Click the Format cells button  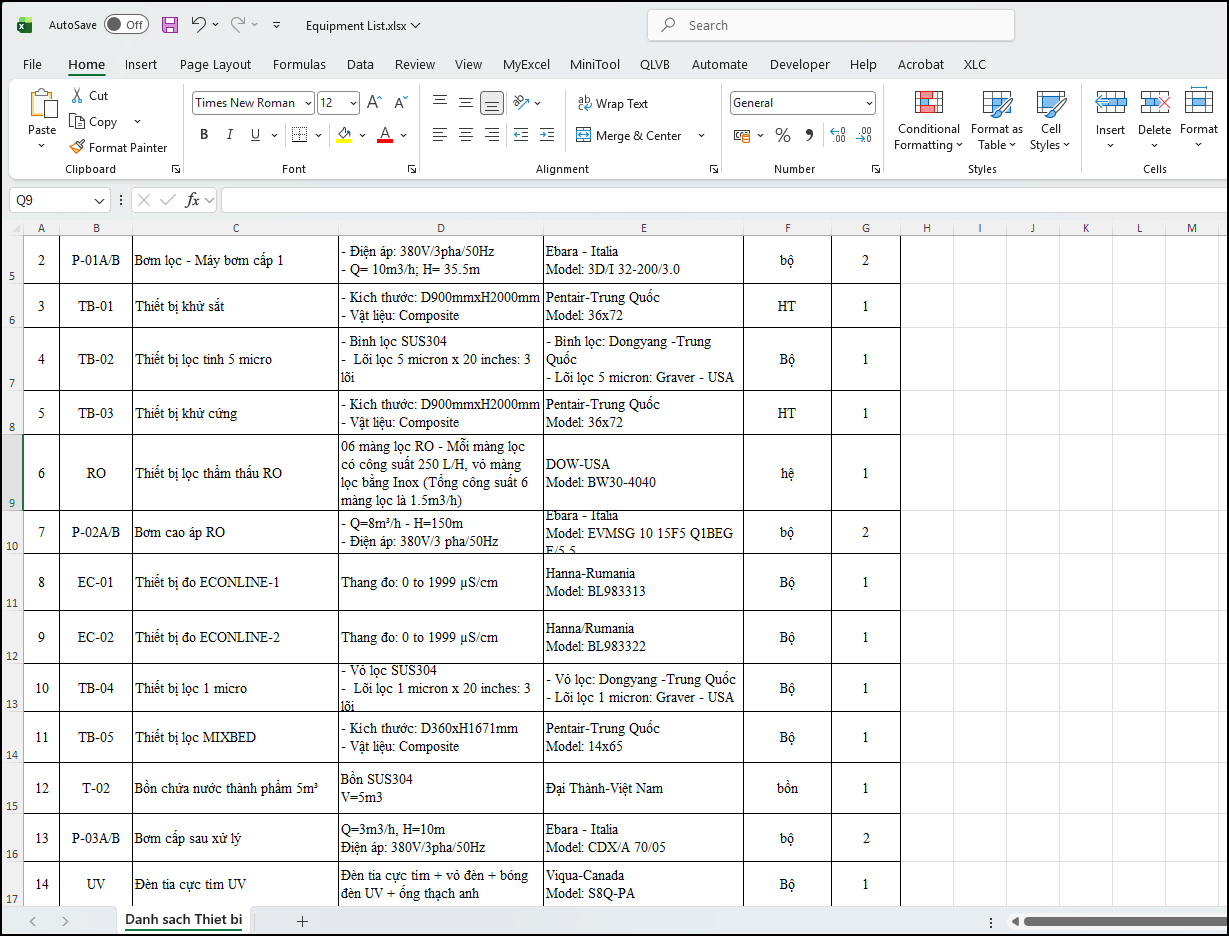point(1198,120)
